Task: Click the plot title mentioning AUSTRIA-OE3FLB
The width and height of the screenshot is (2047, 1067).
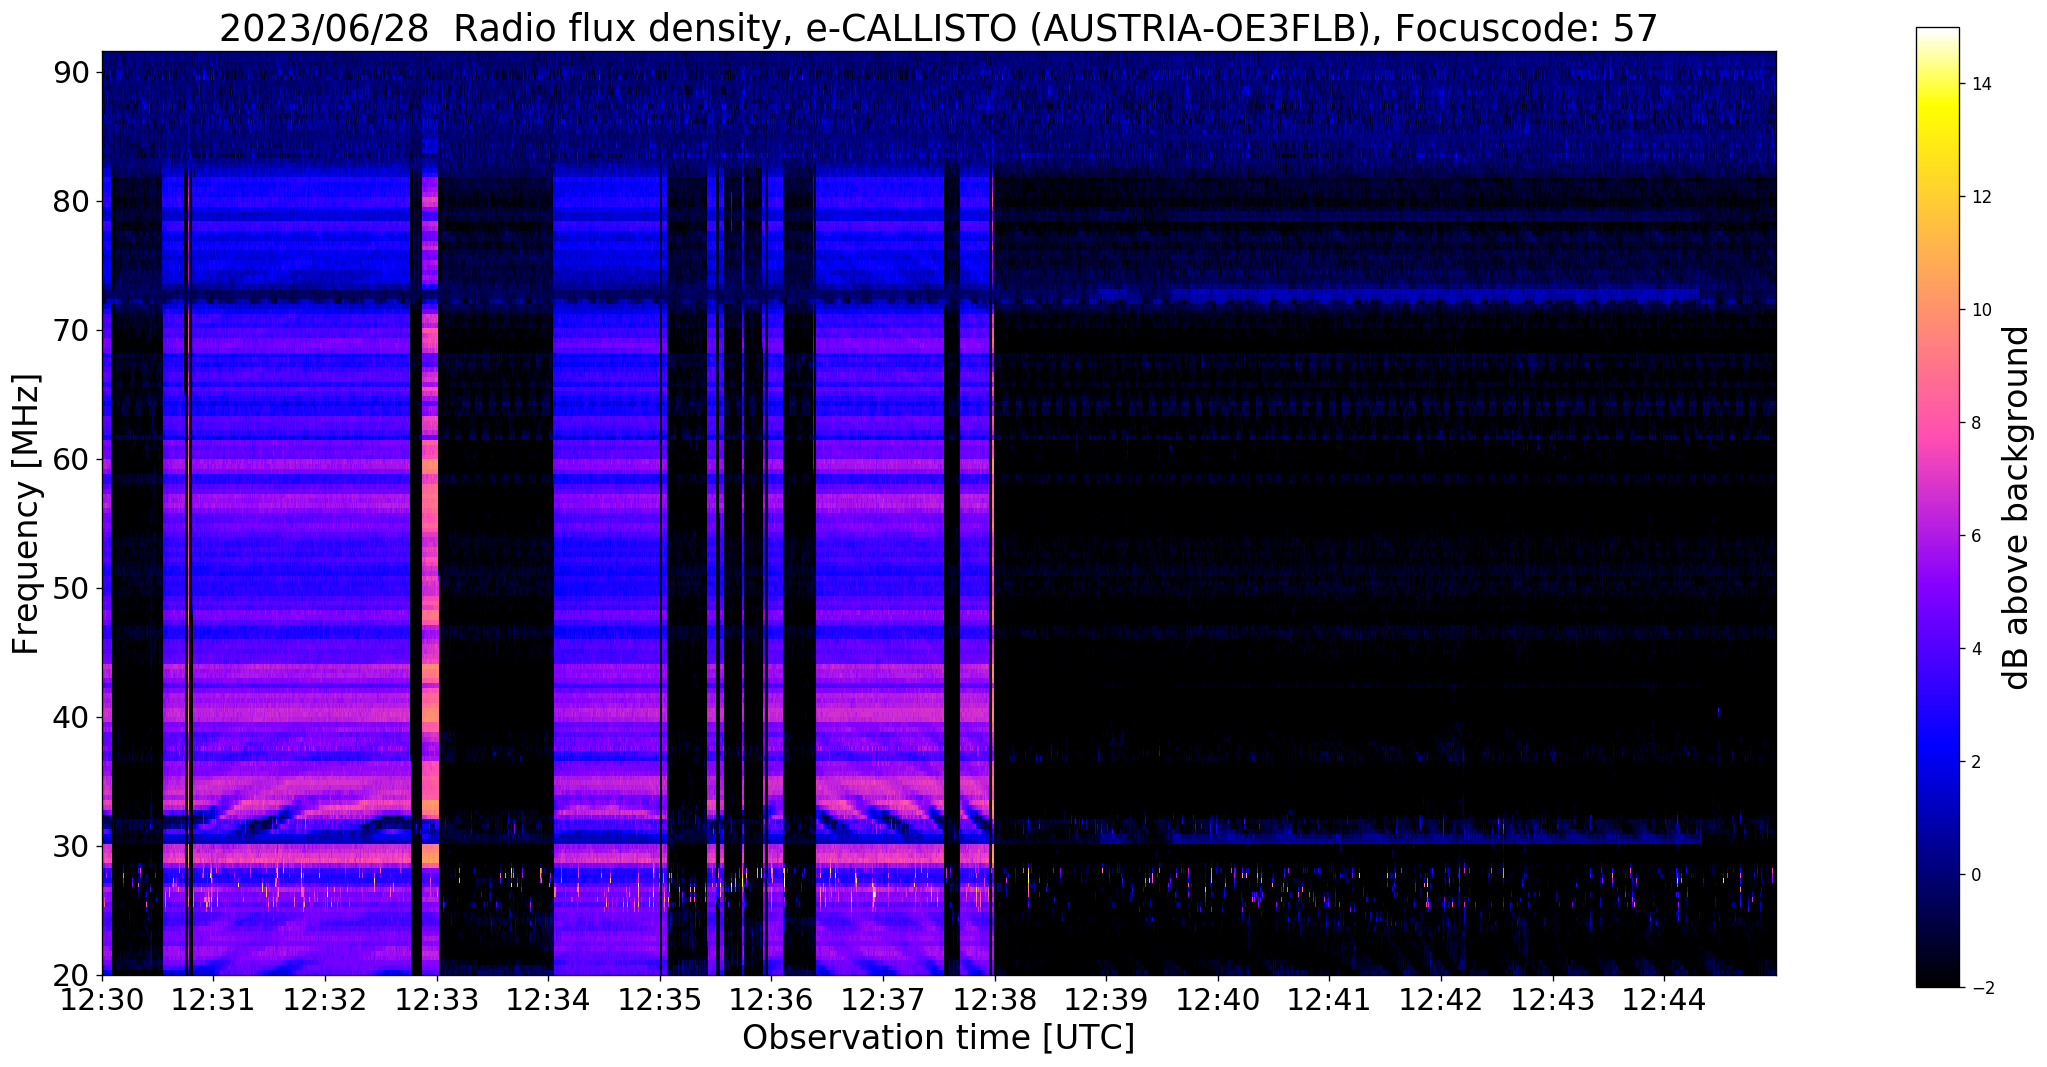Action: pyautogui.click(x=938, y=29)
